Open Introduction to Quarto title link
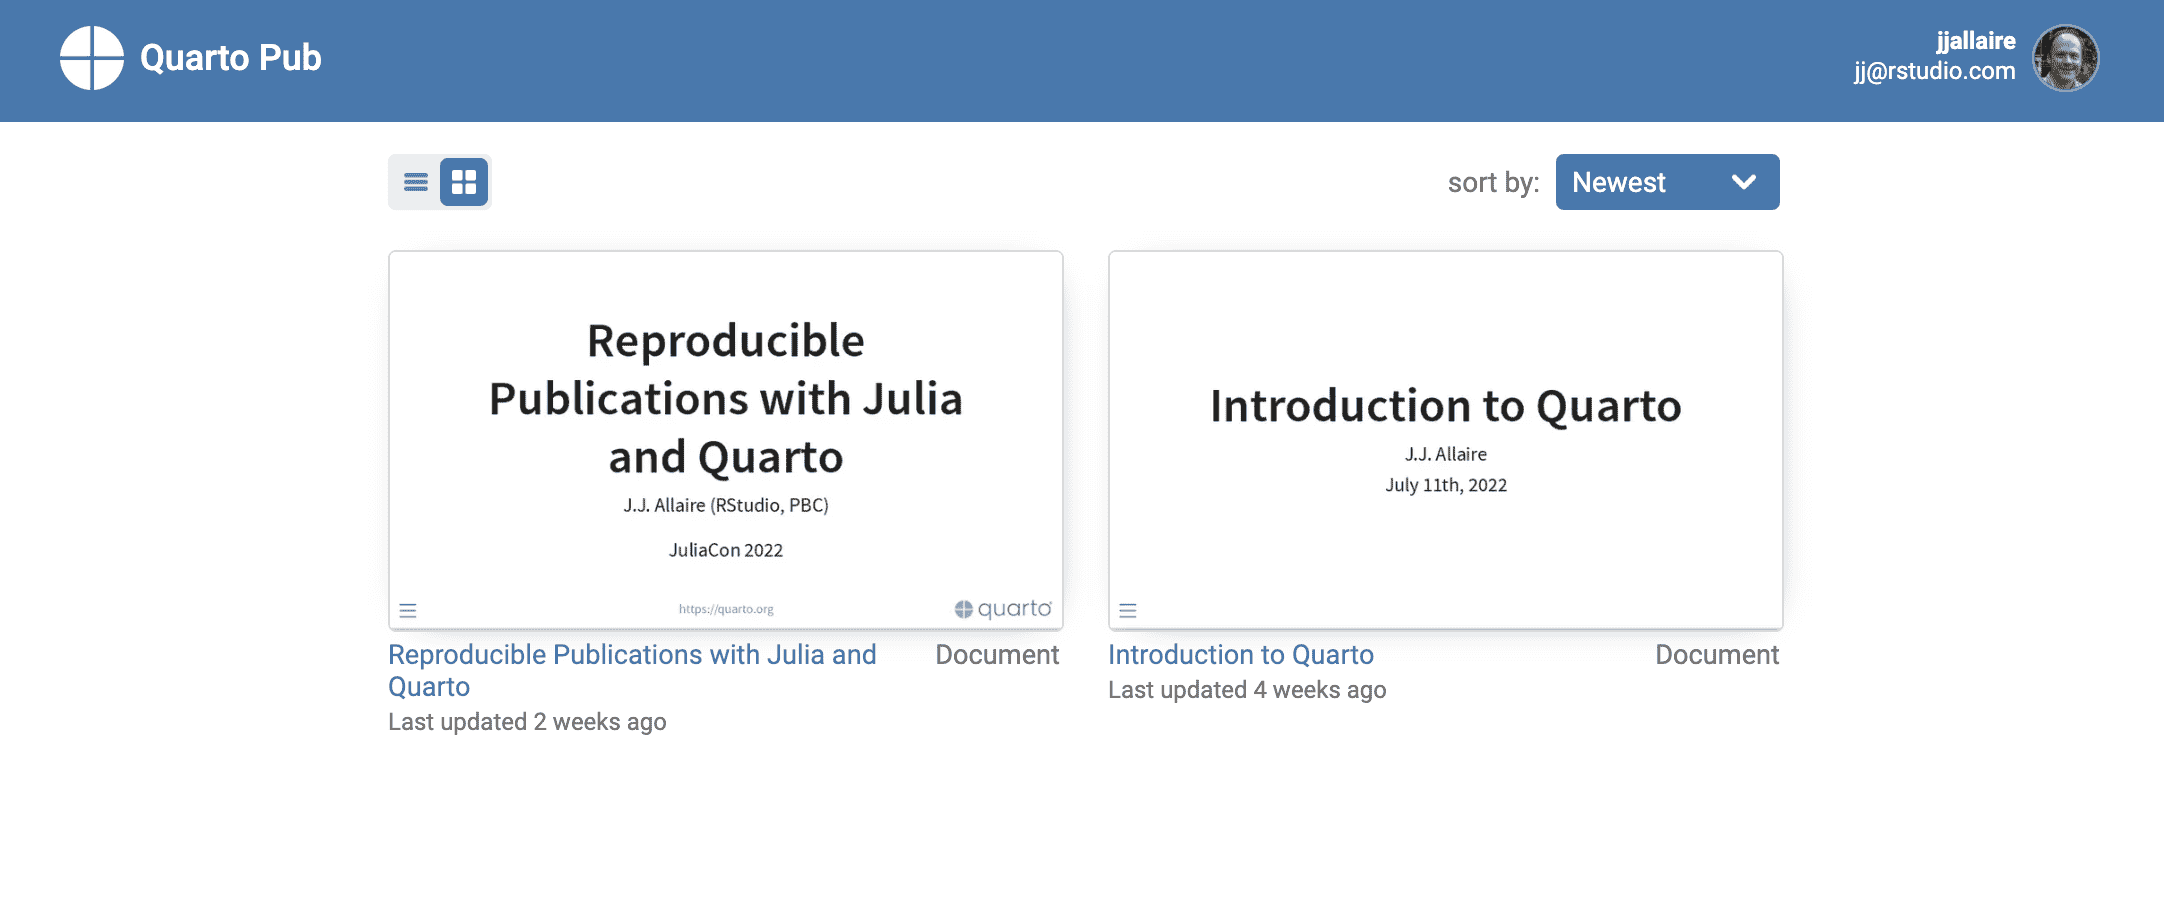The width and height of the screenshot is (2164, 916). coord(1240,655)
